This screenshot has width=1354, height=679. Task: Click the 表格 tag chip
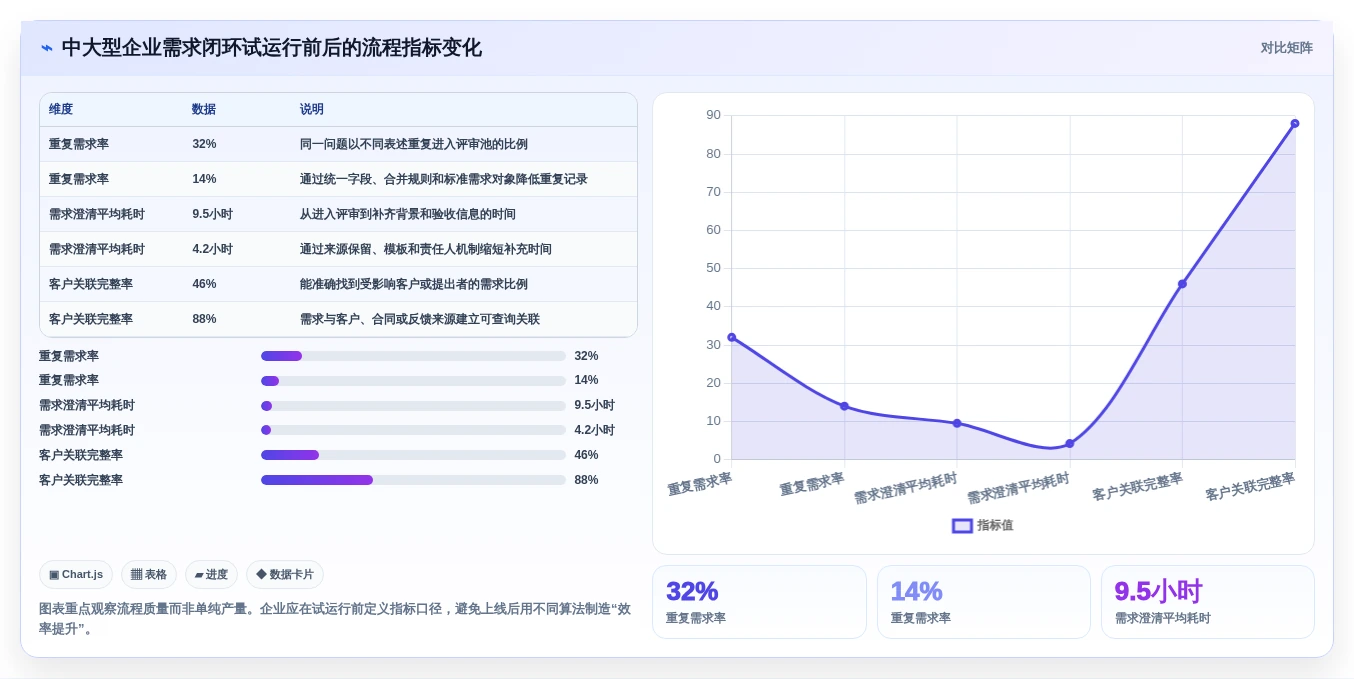click(149, 574)
